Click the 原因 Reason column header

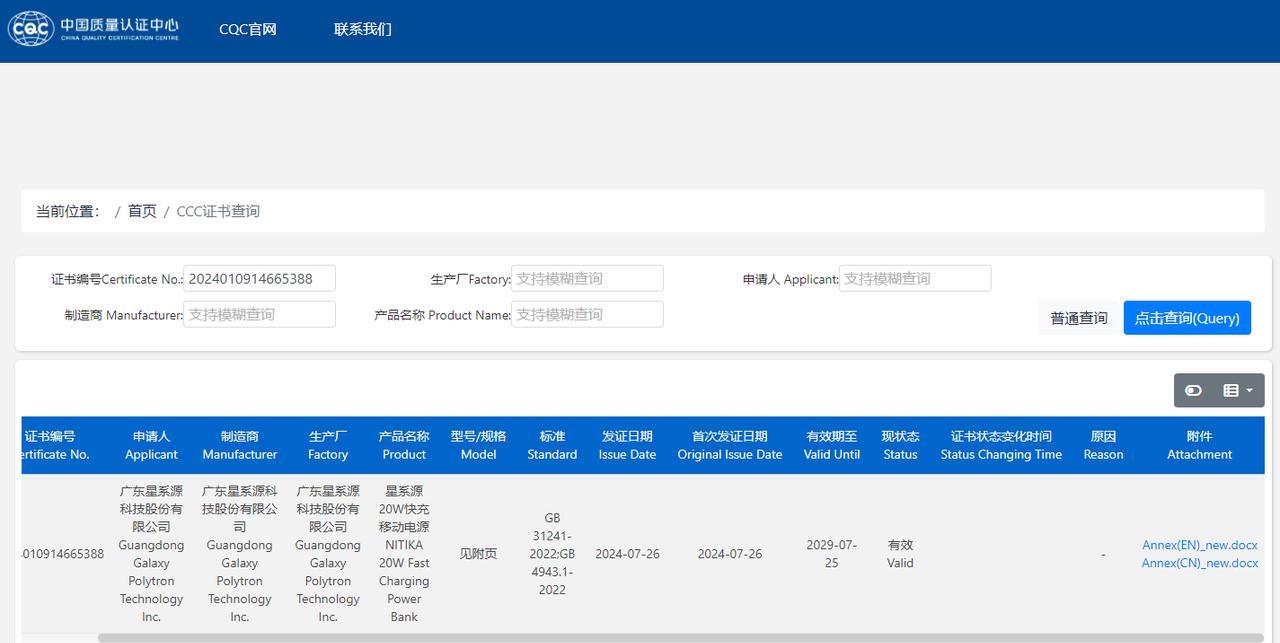pos(1103,445)
